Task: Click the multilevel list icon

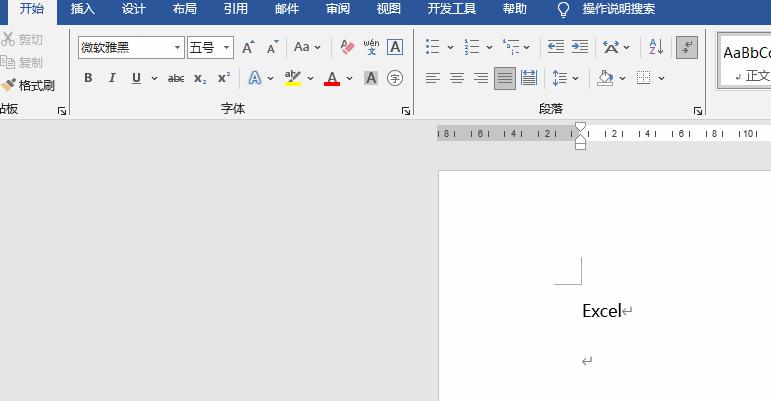Action: [x=511, y=47]
